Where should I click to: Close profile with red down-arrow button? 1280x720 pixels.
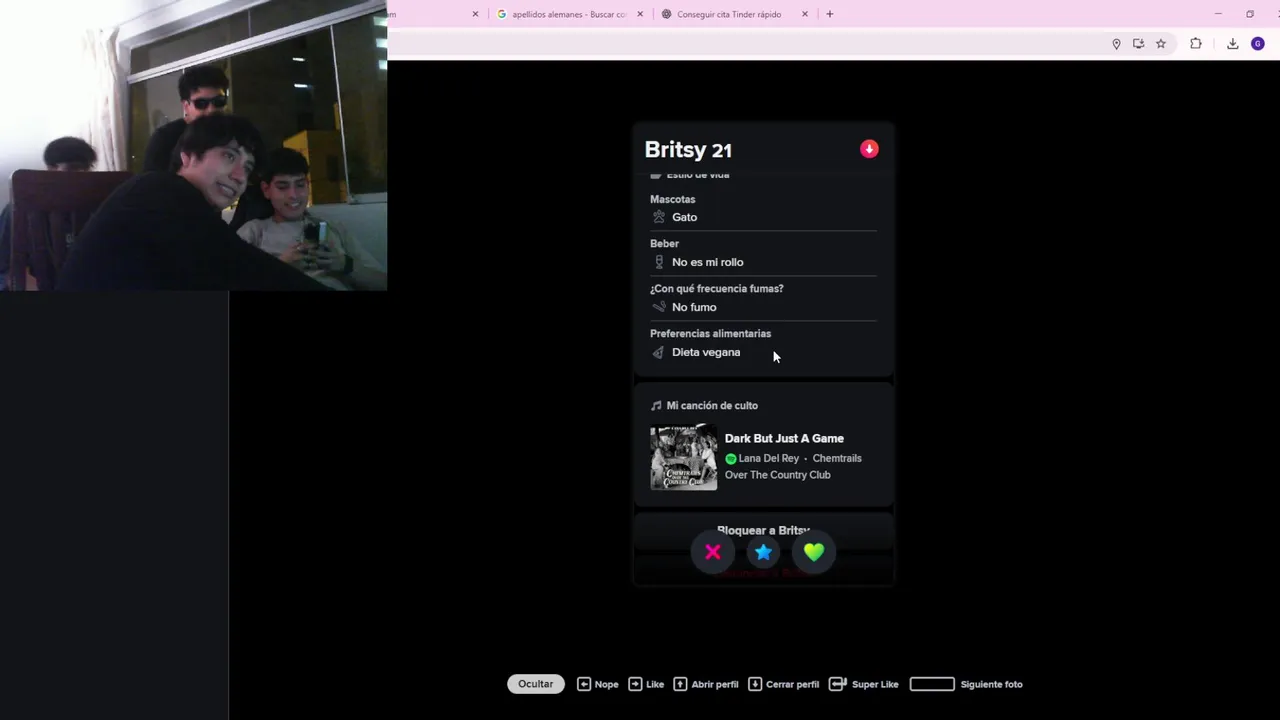pos(869,149)
